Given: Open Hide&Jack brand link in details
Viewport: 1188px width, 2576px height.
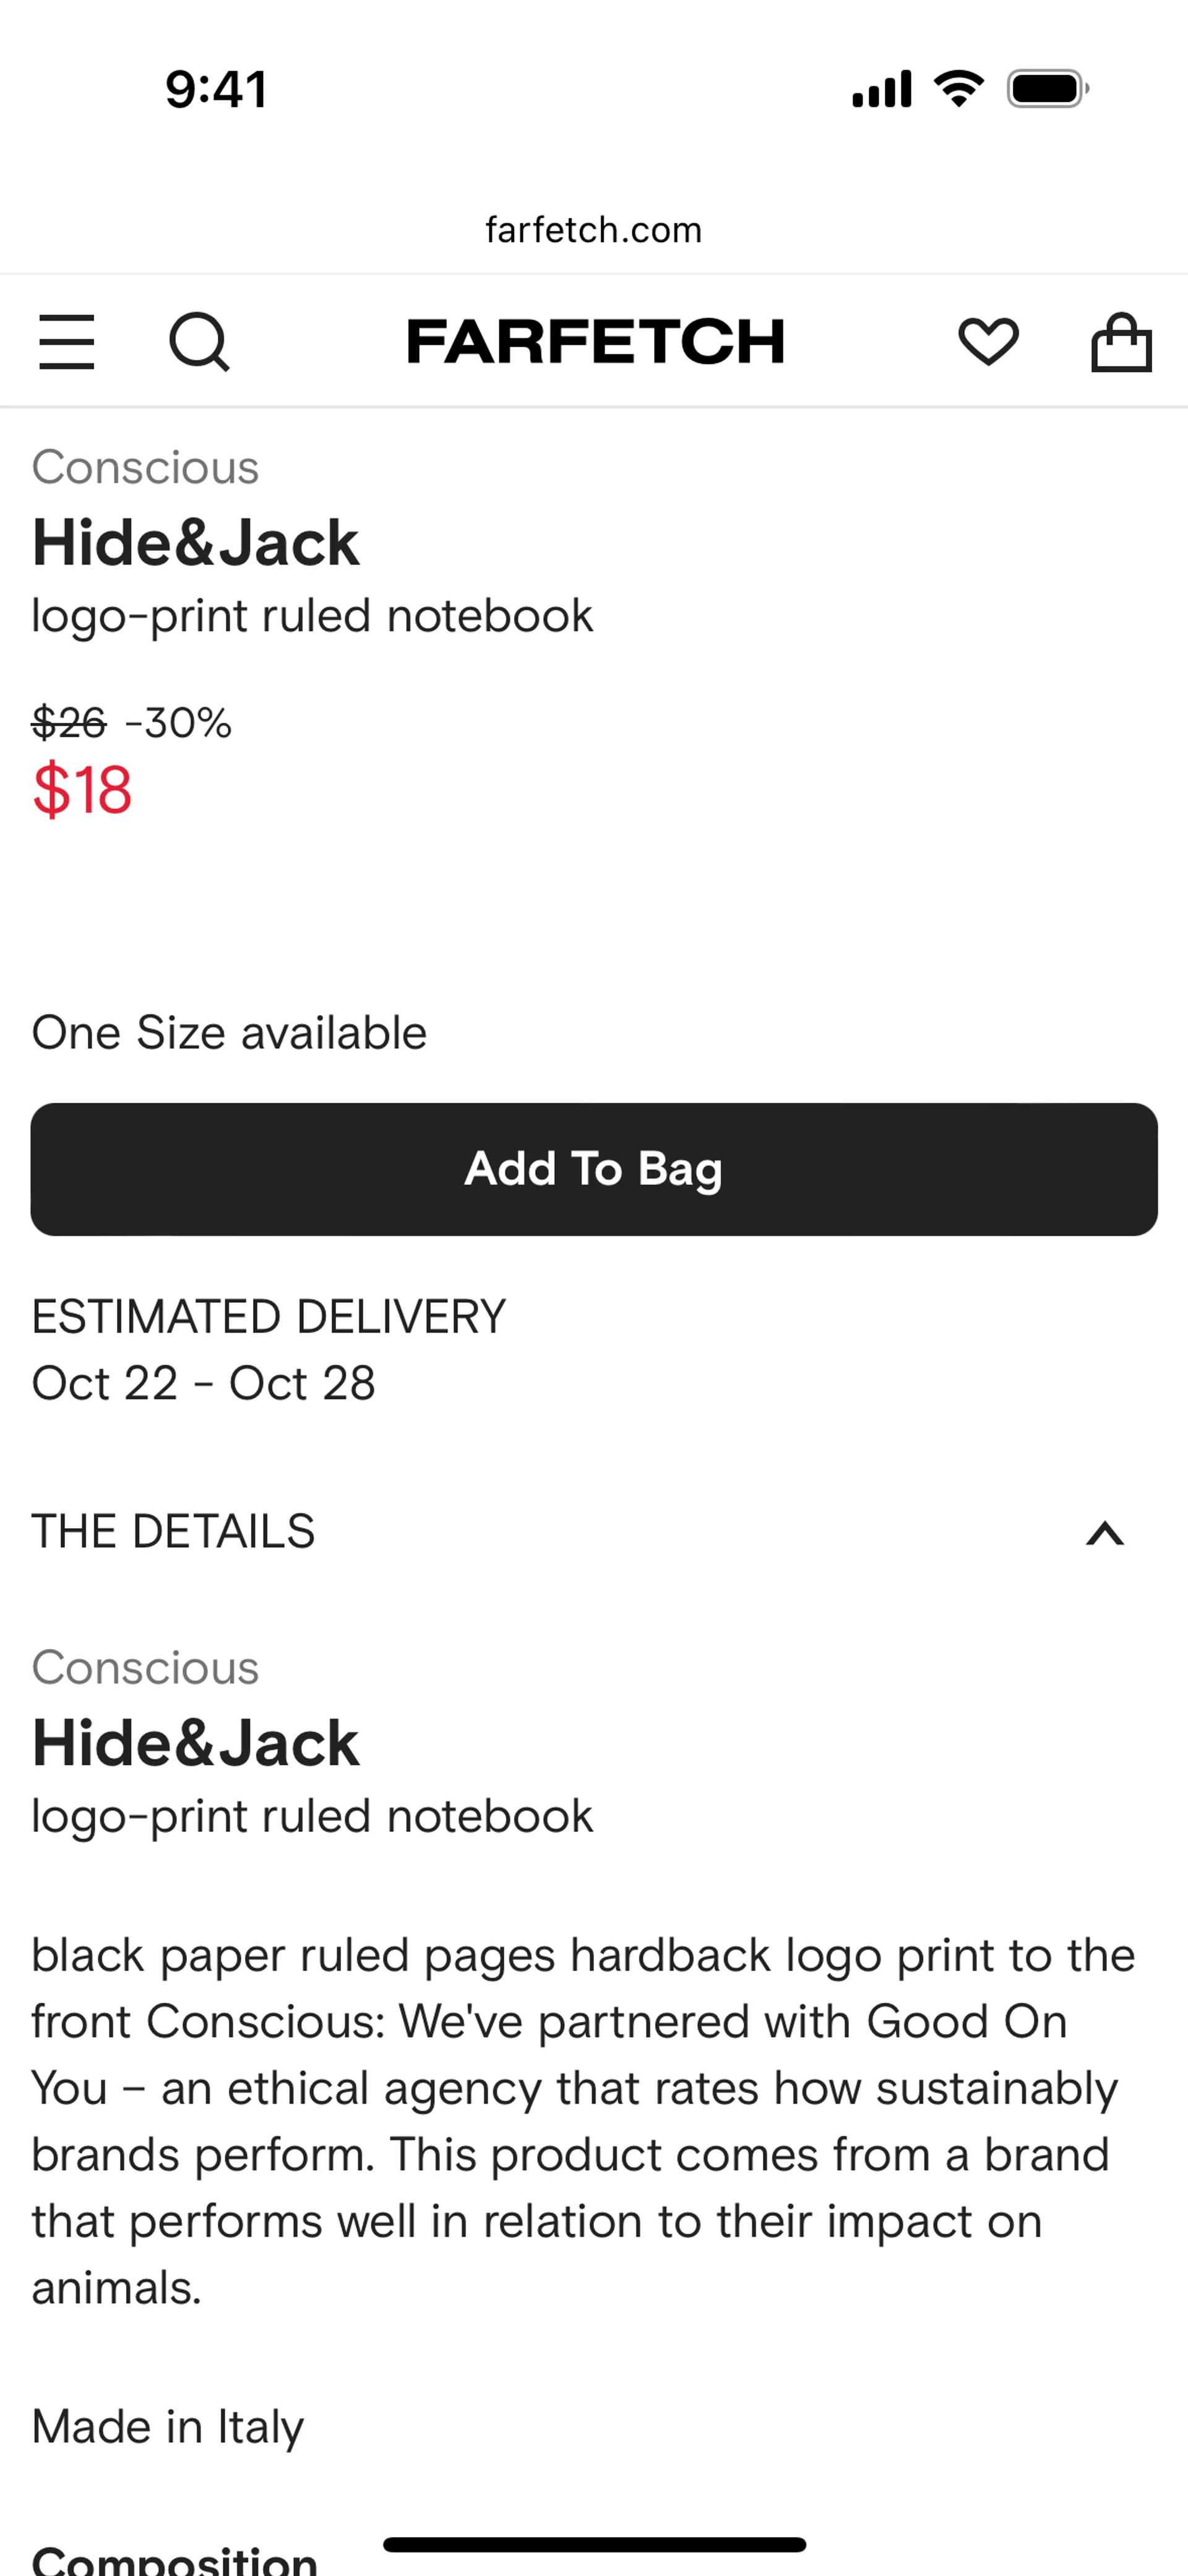Looking at the screenshot, I should point(195,1743).
